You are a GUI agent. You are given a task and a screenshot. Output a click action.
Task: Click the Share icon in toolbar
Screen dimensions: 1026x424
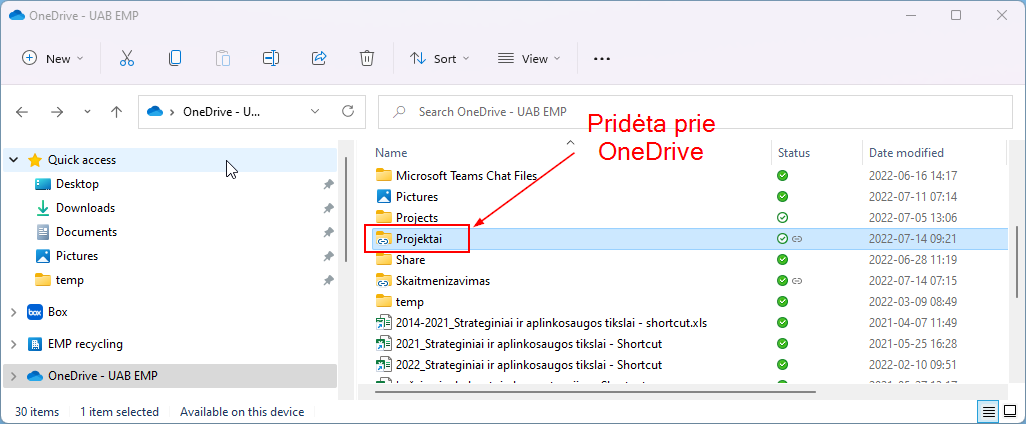click(319, 59)
